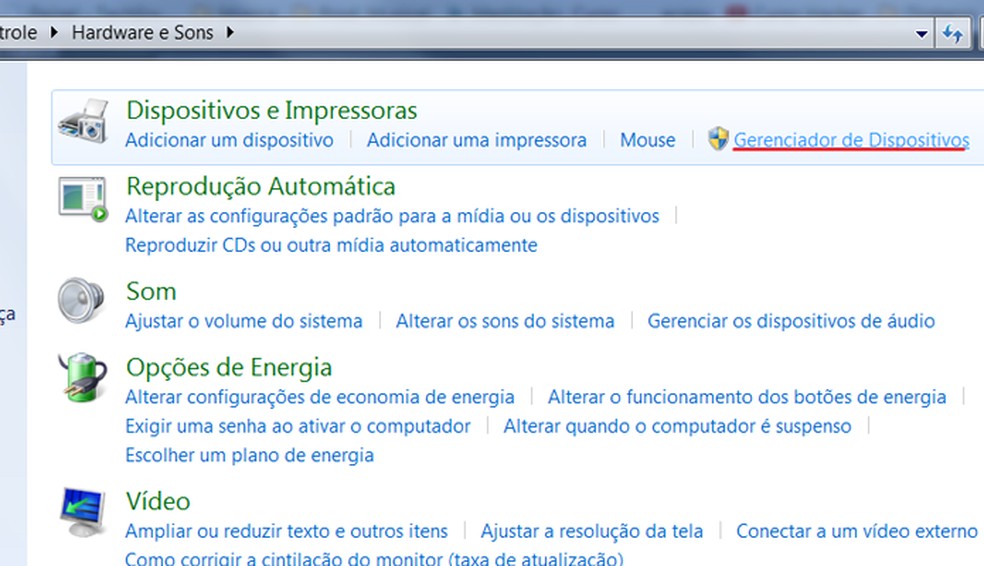Click the monitor icon next to Vídeo
This screenshot has height=566, width=984.
coord(83,512)
